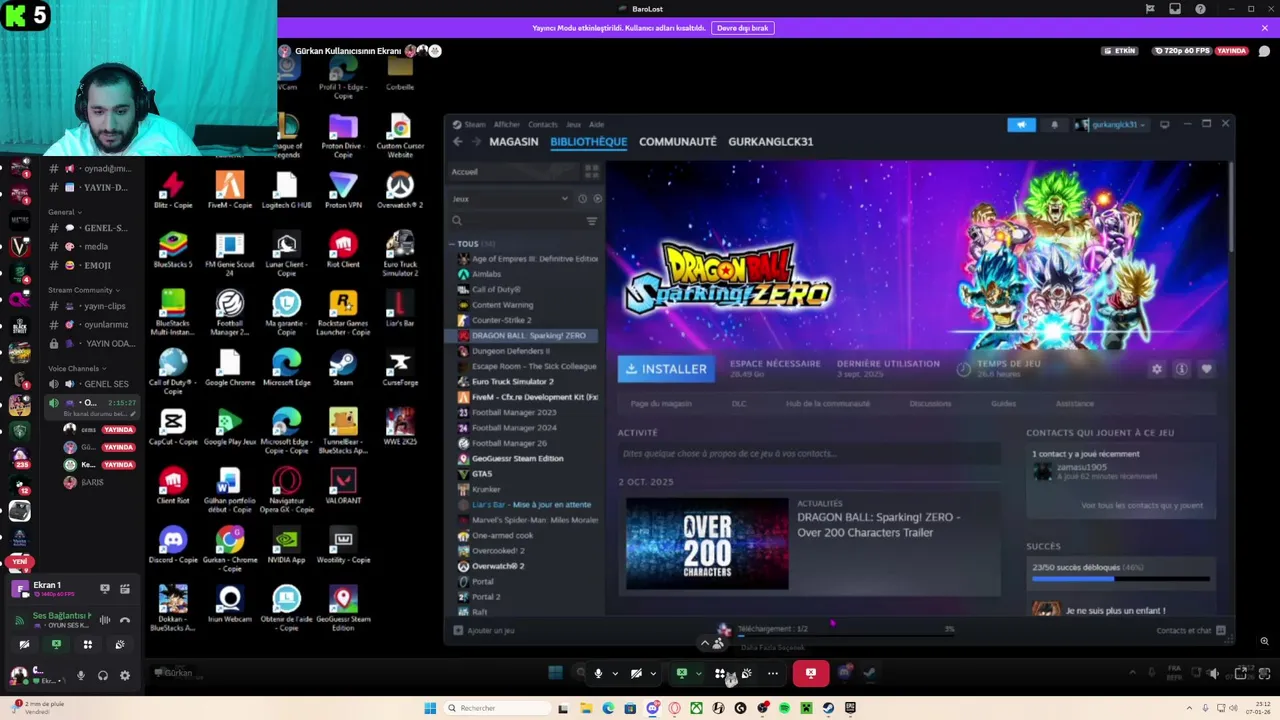This screenshot has width=1280, height=720.
Task: Select the Steam desktop shortcut
Action: [x=343, y=368]
